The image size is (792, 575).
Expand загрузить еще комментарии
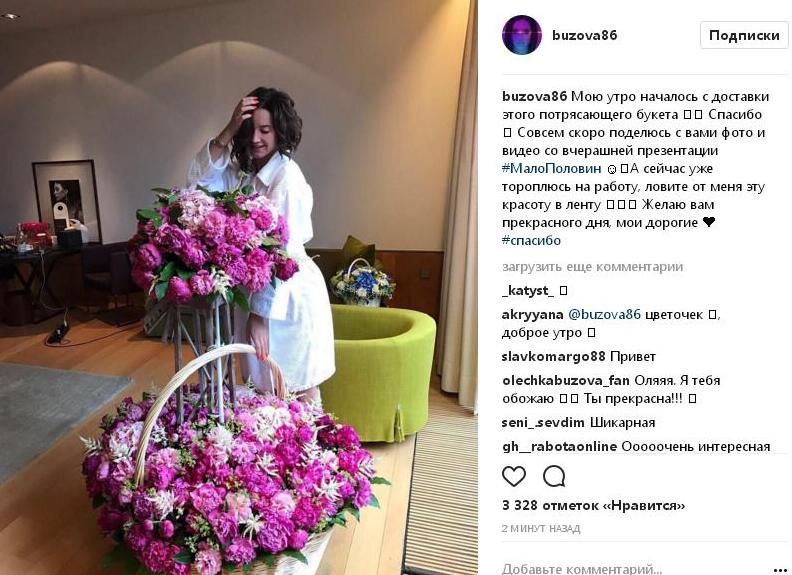pos(592,267)
